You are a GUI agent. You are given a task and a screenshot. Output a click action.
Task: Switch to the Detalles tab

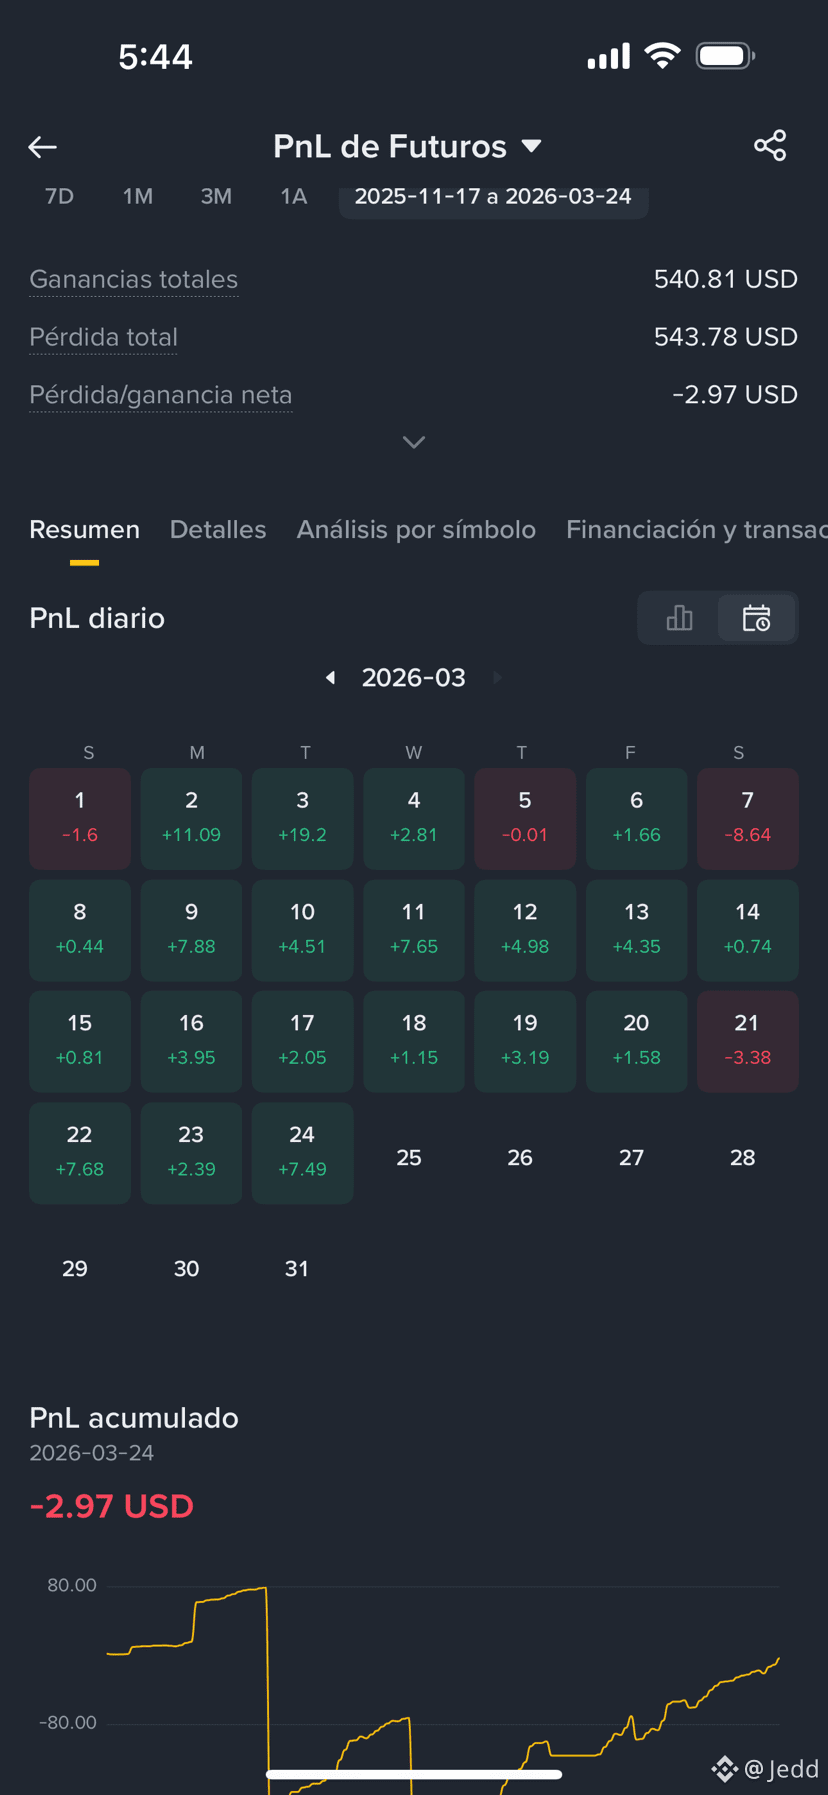click(x=218, y=530)
